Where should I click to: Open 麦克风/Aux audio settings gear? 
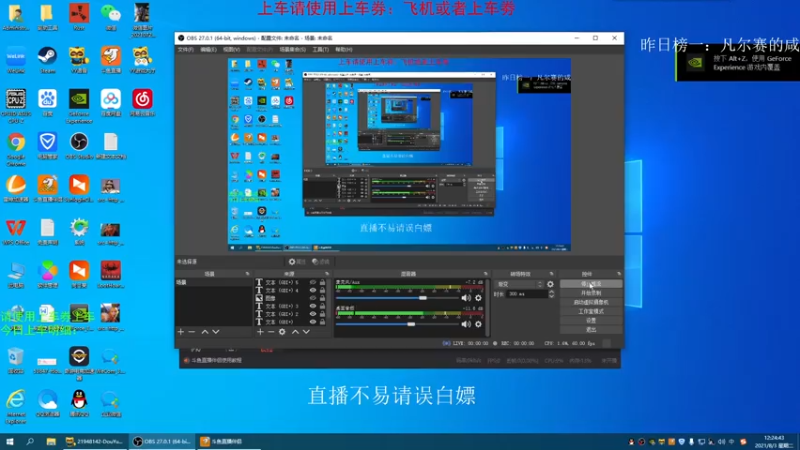pos(478,297)
